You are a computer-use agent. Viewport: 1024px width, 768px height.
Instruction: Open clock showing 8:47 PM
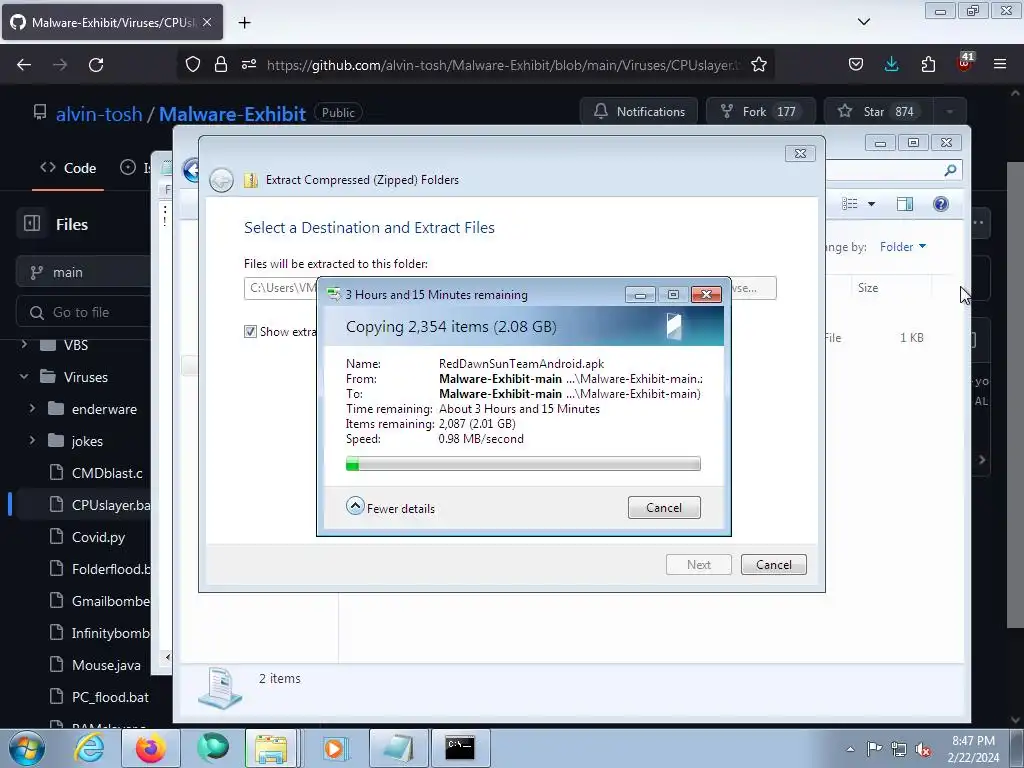point(973,749)
